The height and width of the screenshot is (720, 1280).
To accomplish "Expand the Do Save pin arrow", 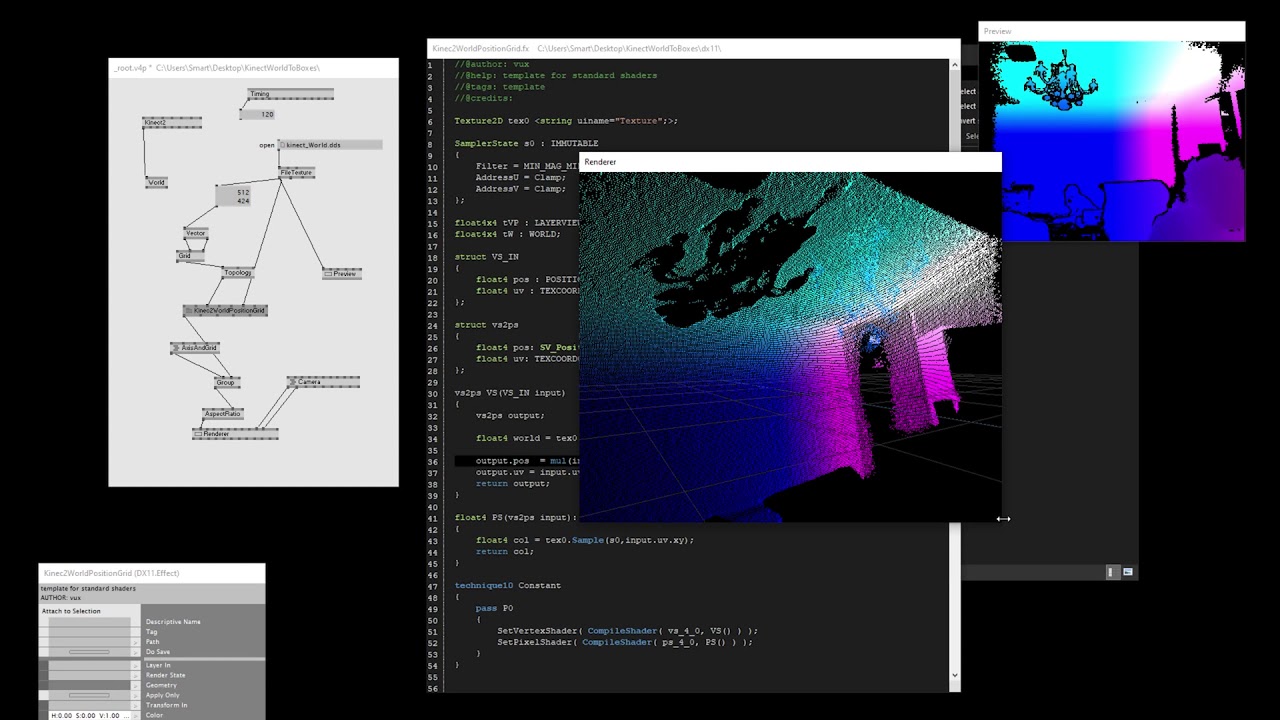I will [136, 652].
